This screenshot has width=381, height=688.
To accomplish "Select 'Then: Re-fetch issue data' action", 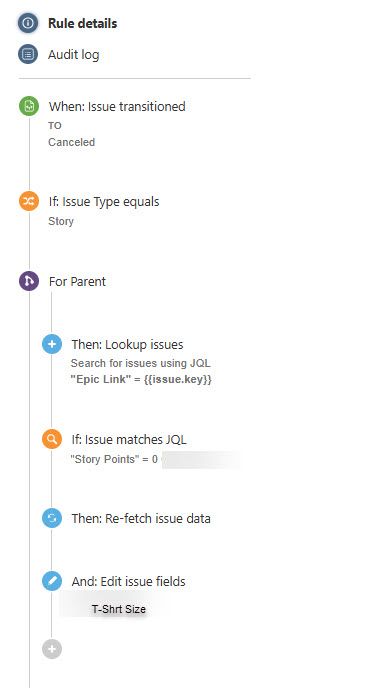I will (141, 519).
